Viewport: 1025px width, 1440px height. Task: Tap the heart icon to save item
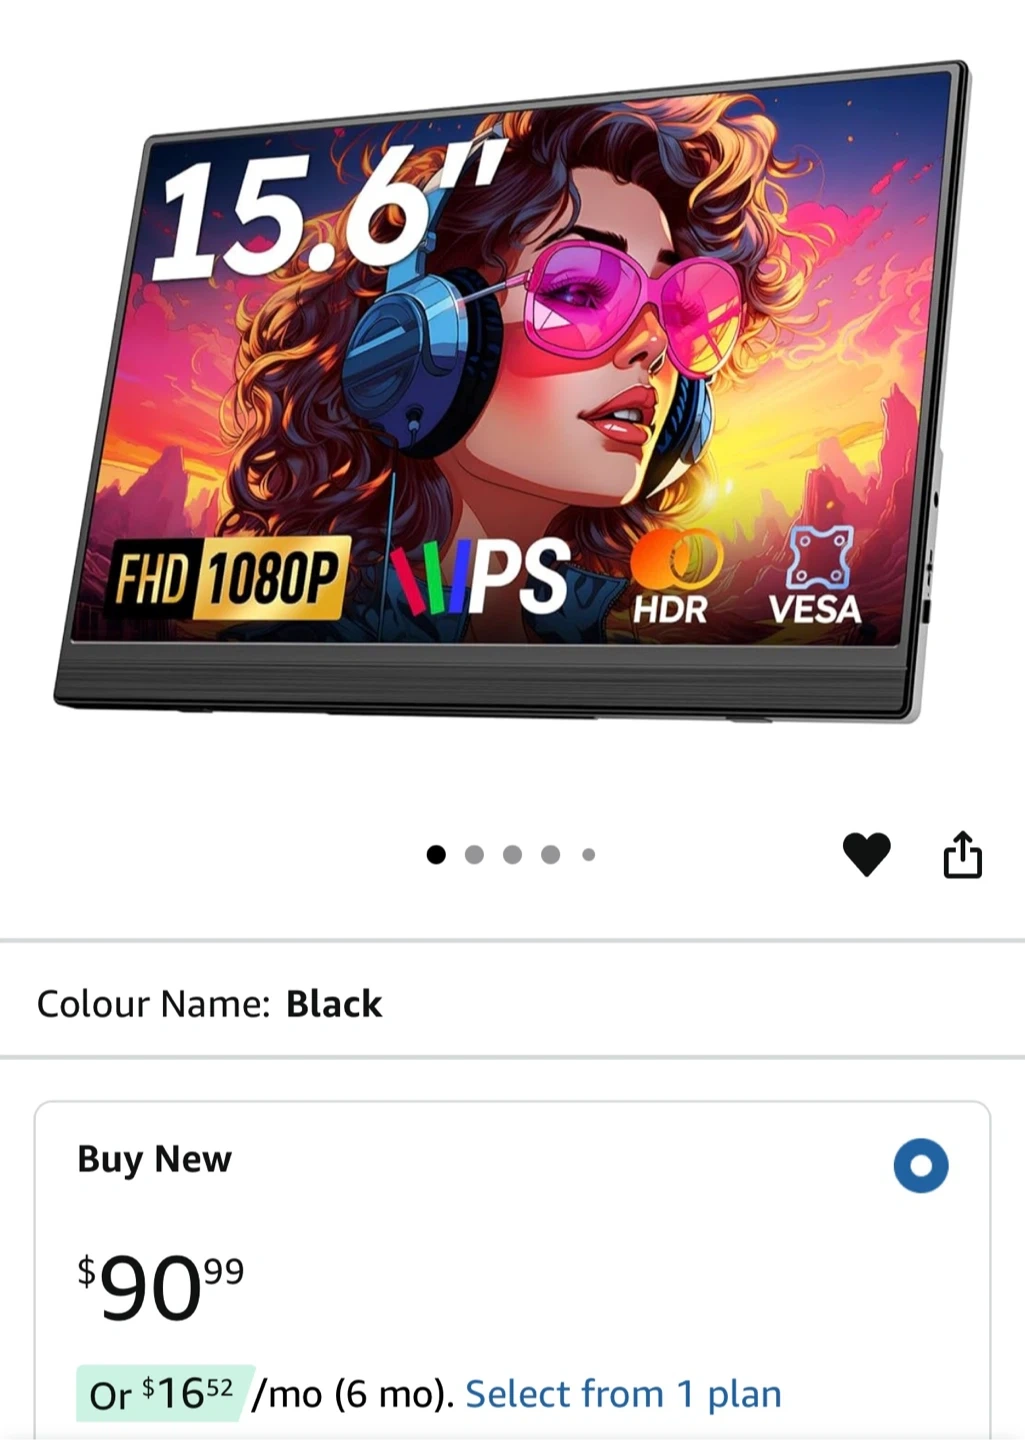coord(866,855)
